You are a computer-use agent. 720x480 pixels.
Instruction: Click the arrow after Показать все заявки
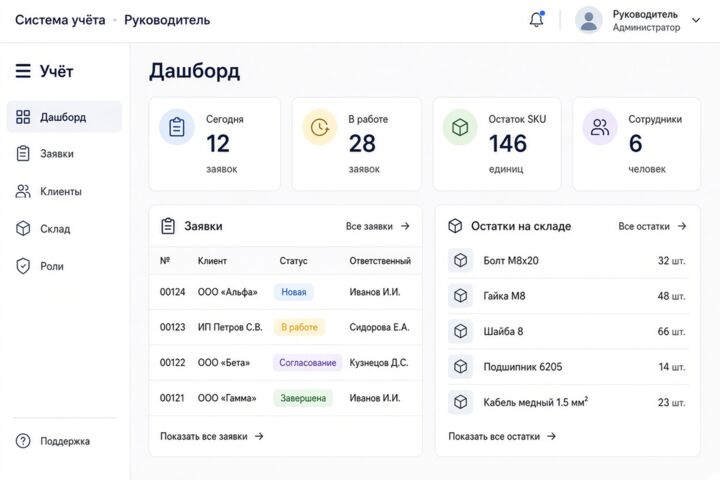(259, 436)
